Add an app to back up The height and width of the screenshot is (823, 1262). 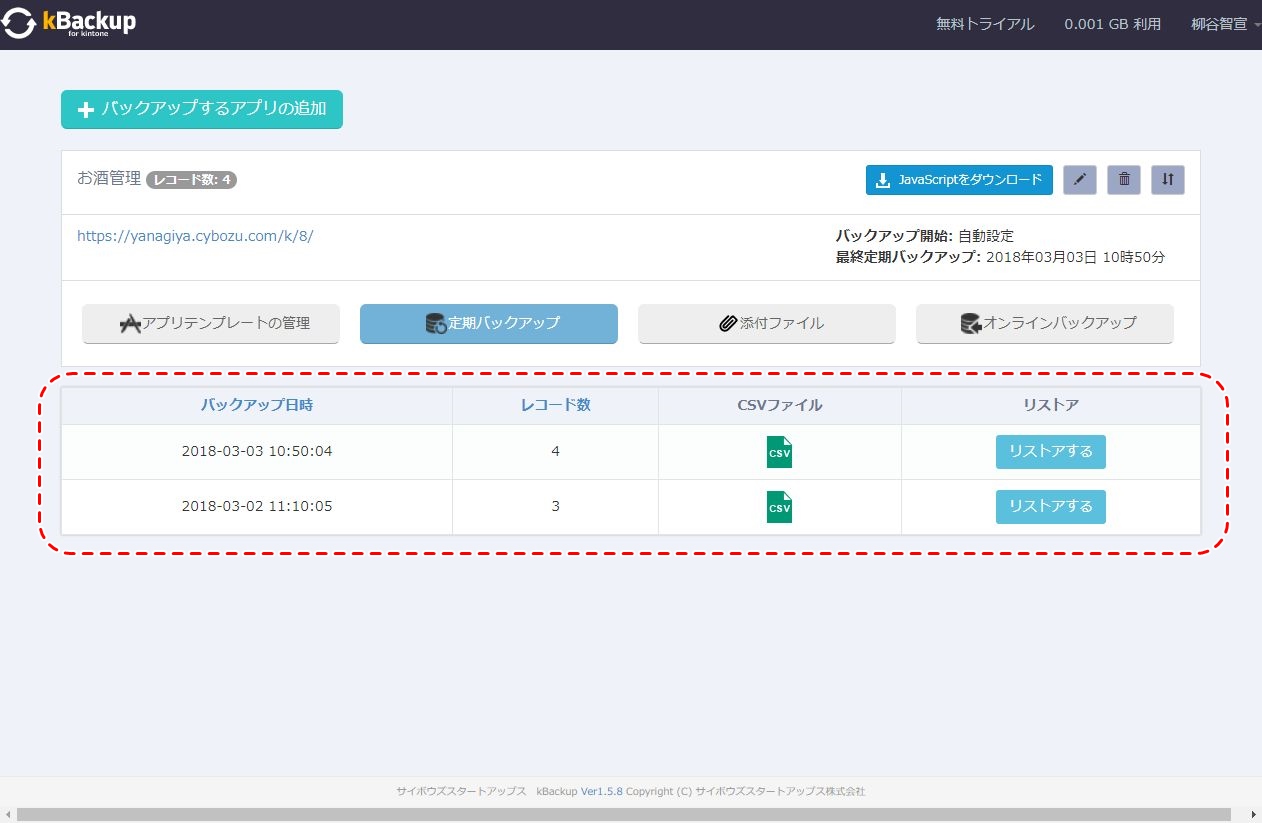(x=202, y=110)
